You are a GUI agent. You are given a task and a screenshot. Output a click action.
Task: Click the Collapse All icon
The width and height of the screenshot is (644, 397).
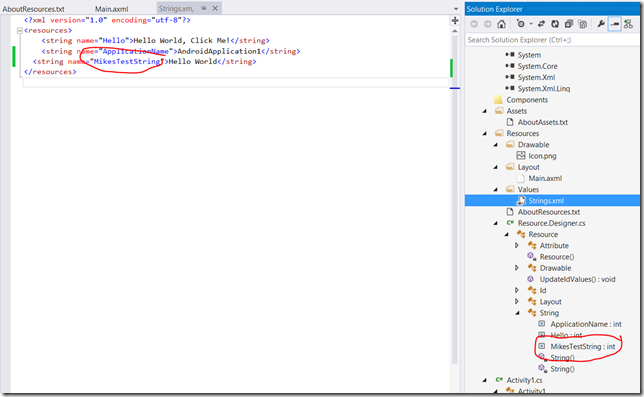click(x=569, y=24)
